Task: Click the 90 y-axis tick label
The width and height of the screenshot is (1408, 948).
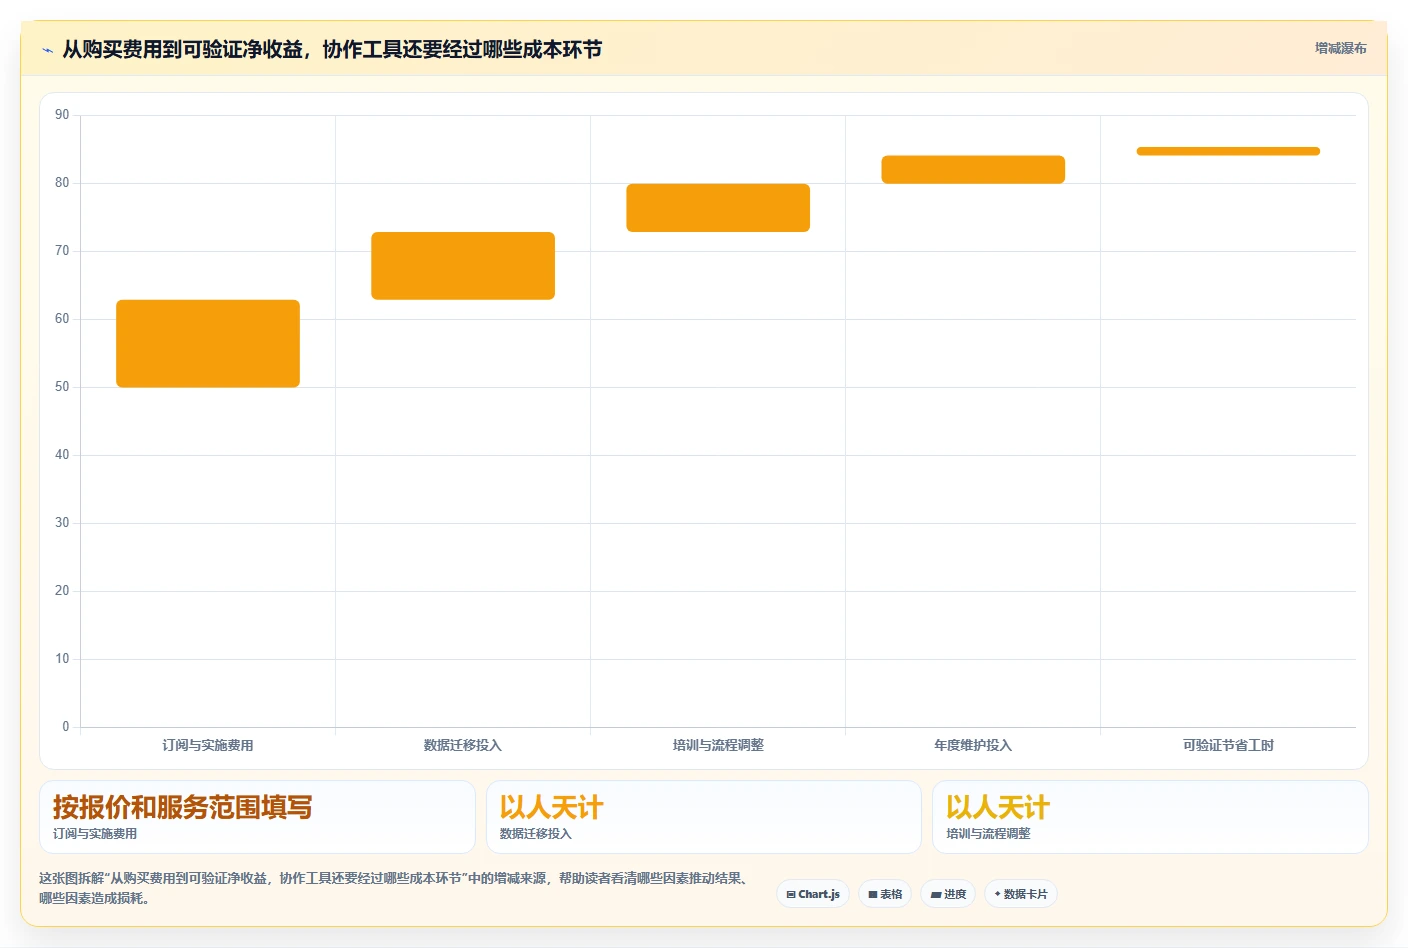Action: coord(62,115)
